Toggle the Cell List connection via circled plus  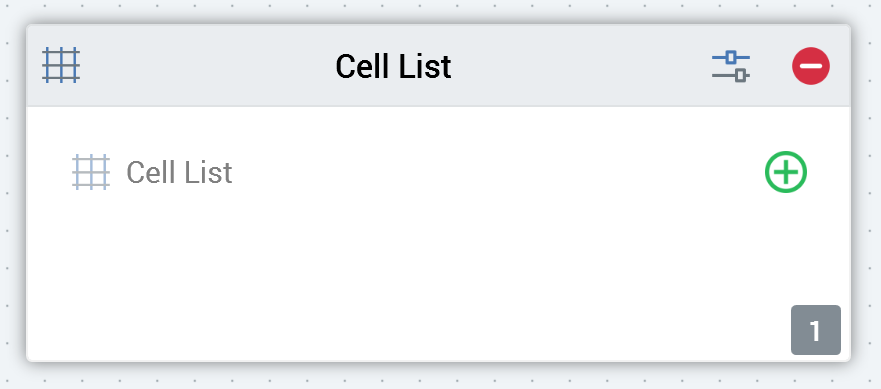785,172
